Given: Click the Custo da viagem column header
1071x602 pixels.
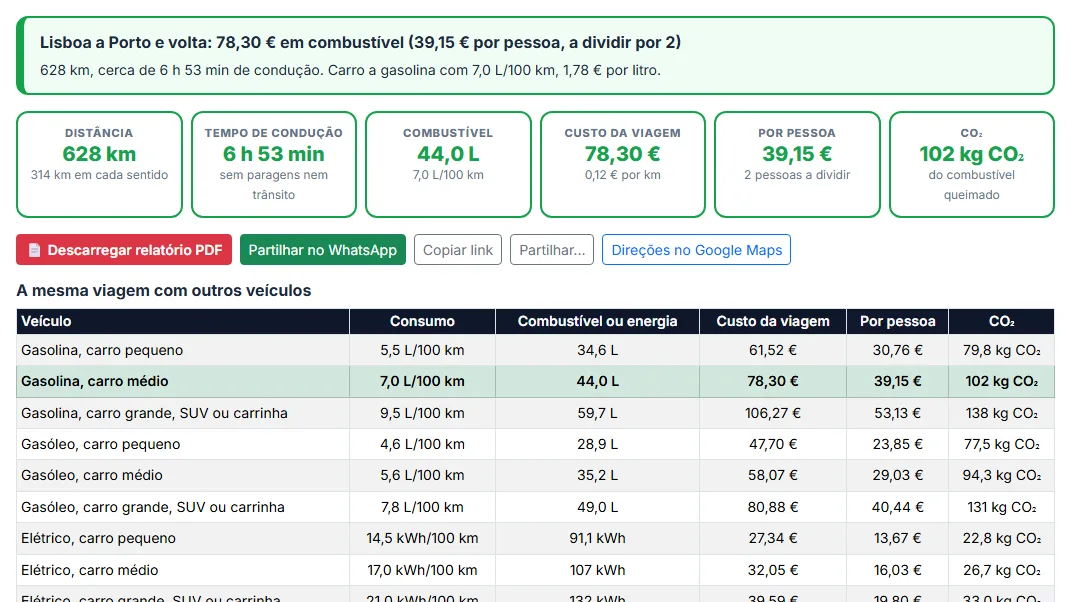Looking at the screenshot, I should pyautogui.click(x=773, y=321).
